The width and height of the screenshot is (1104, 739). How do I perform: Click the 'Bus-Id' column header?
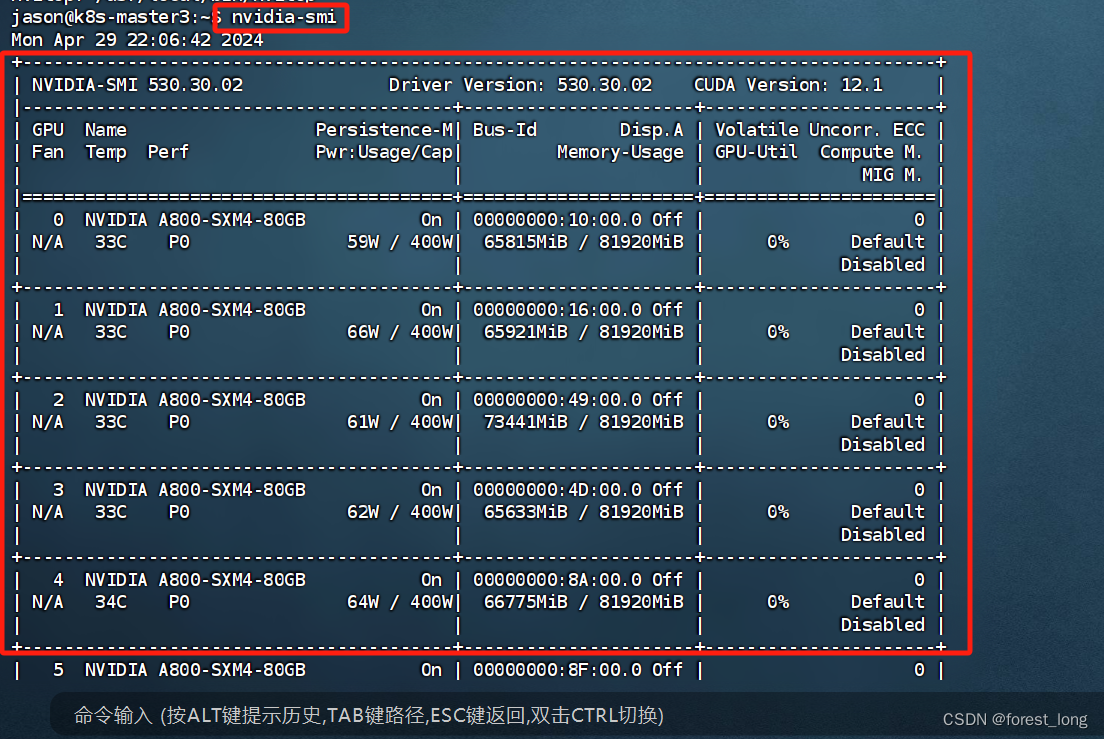coord(505,130)
